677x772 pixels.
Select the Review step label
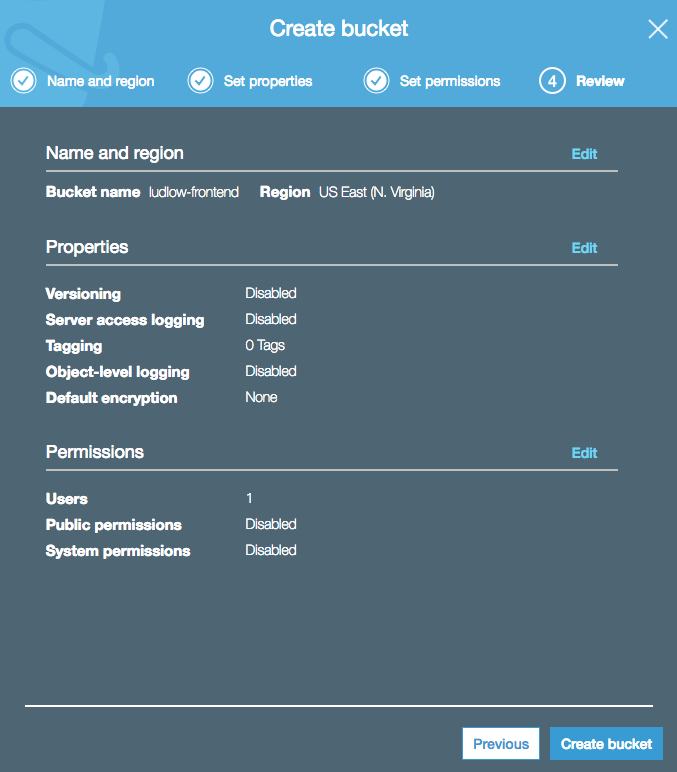pyautogui.click(x=600, y=81)
